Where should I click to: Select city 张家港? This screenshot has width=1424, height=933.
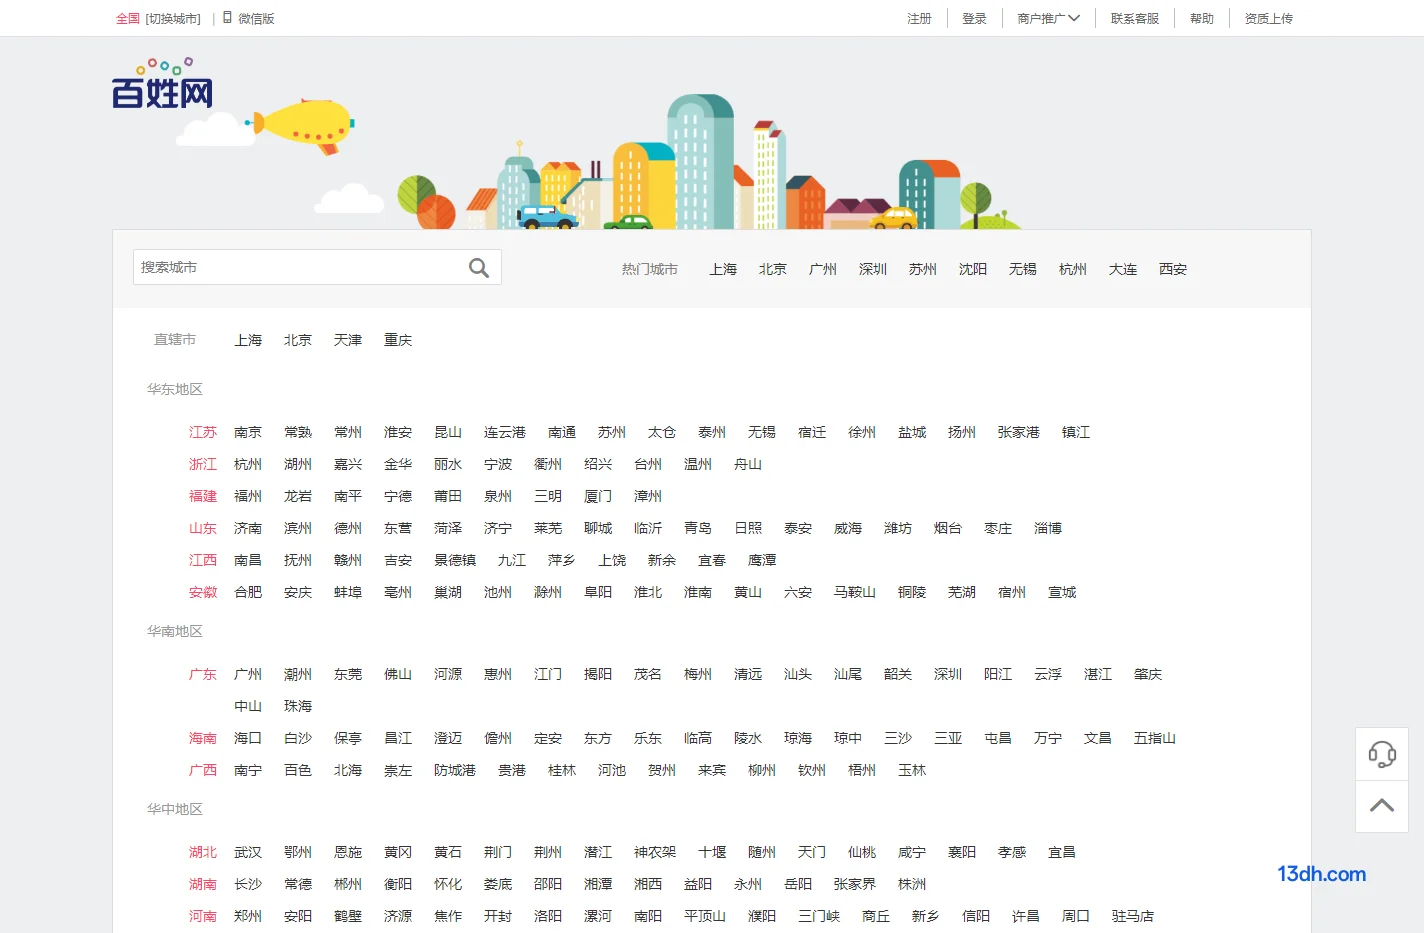coord(1019,432)
